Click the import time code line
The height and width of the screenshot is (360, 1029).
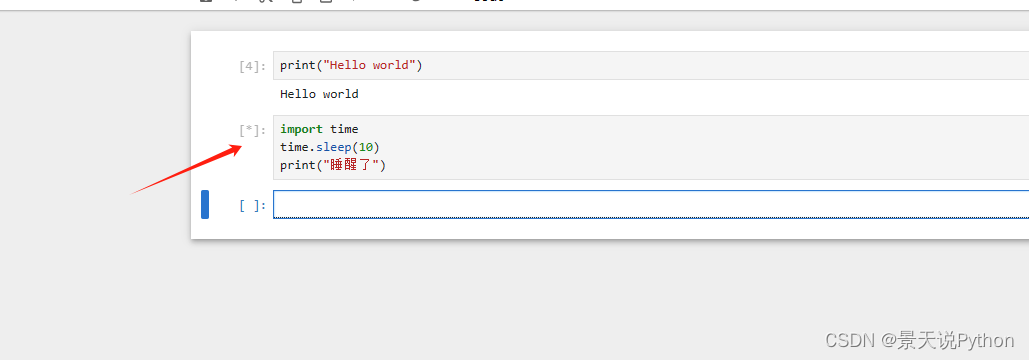[x=319, y=129]
